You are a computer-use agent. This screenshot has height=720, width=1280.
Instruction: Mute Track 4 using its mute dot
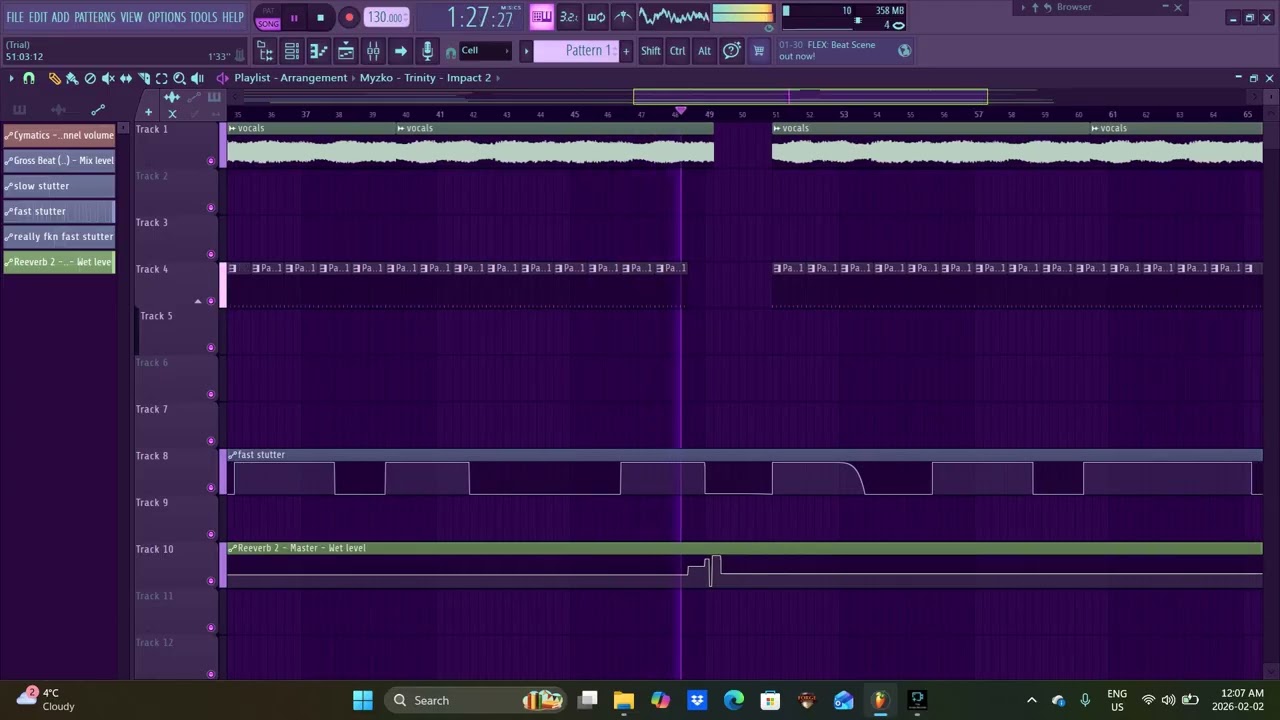[x=210, y=301]
